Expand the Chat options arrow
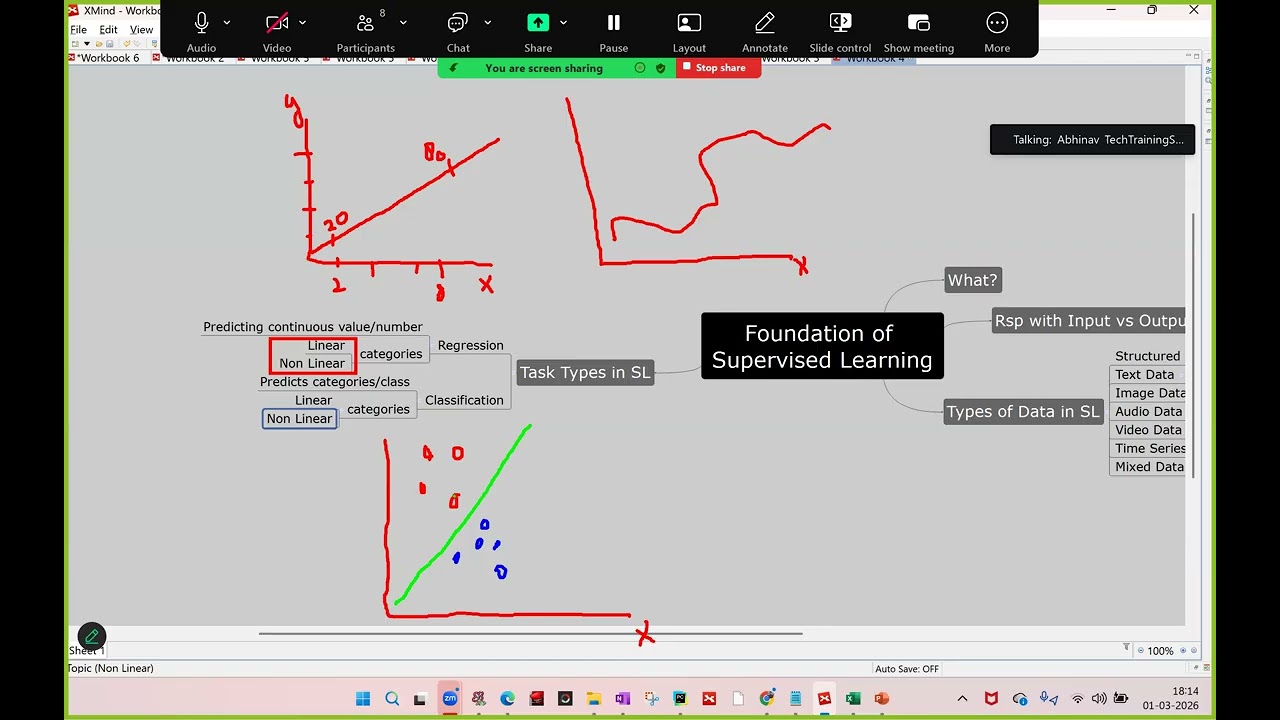Image resolution: width=1280 pixels, height=720 pixels. [x=488, y=22]
